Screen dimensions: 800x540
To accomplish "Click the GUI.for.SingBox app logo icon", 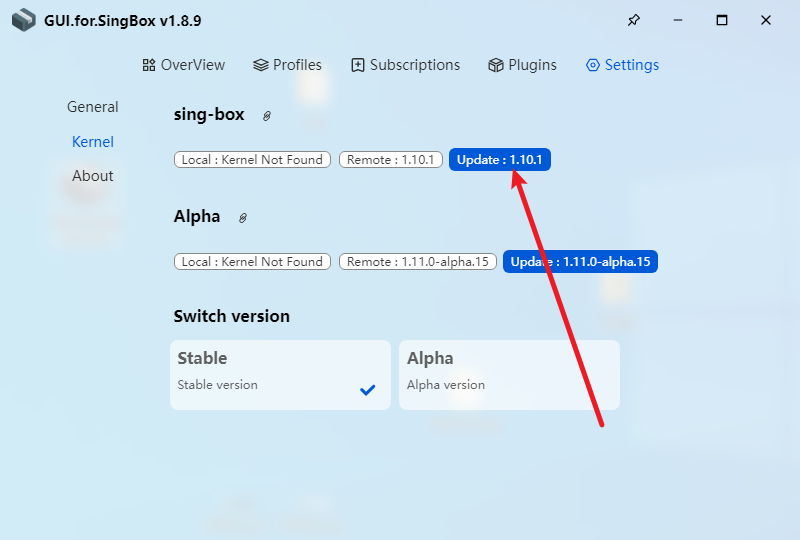I will point(24,20).
